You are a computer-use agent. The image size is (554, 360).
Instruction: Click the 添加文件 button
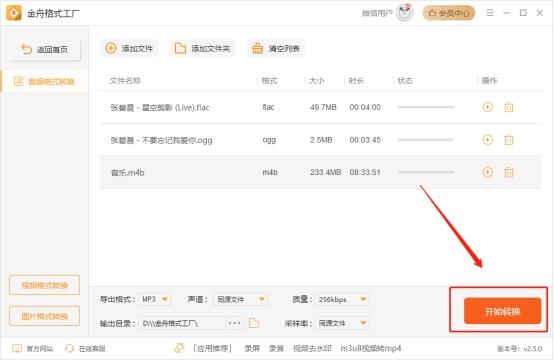click(x=129, y=48)
